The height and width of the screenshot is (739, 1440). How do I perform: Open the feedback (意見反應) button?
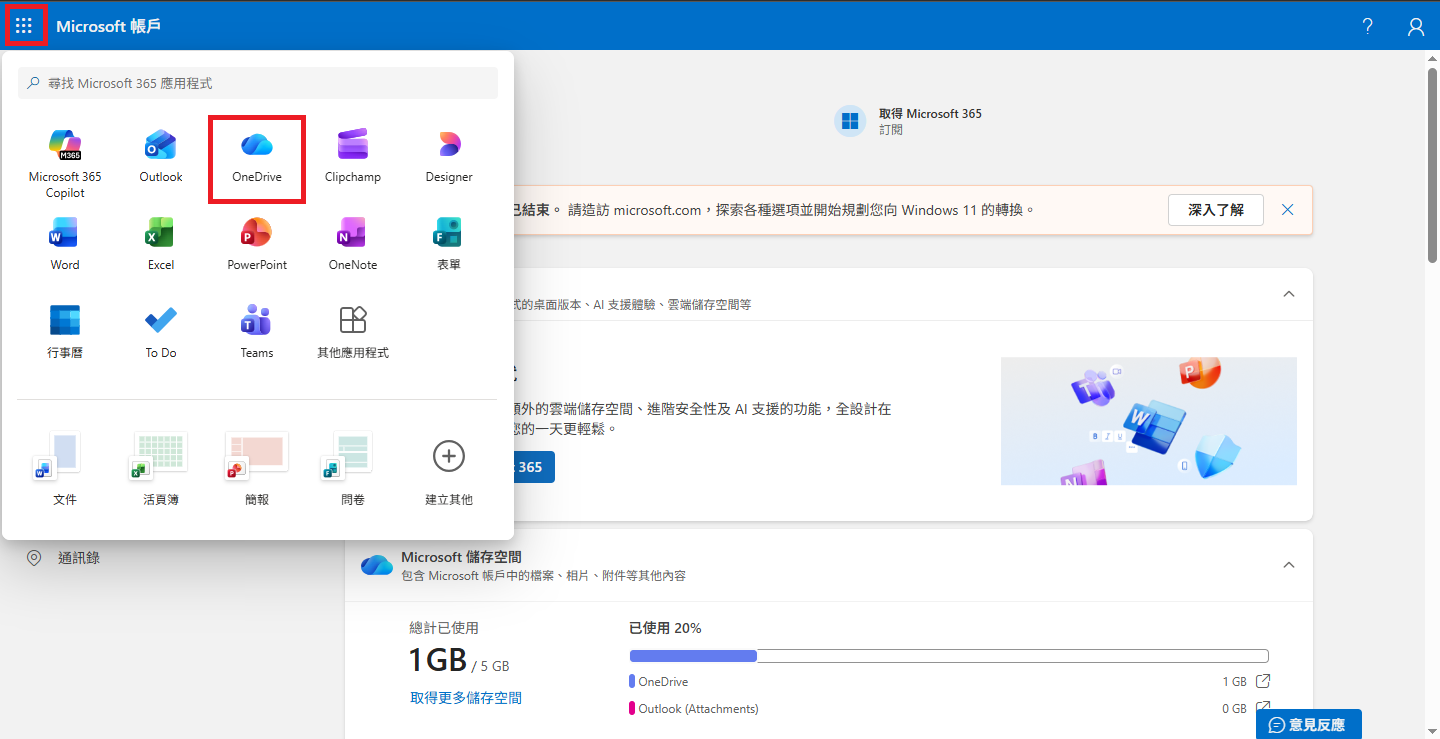point(1308,724)
